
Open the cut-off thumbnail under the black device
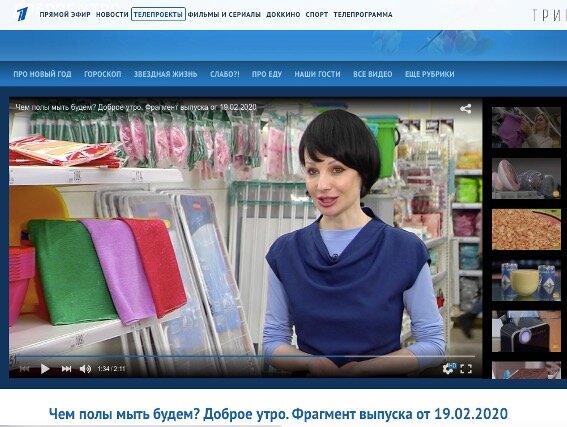click(526, 370)
